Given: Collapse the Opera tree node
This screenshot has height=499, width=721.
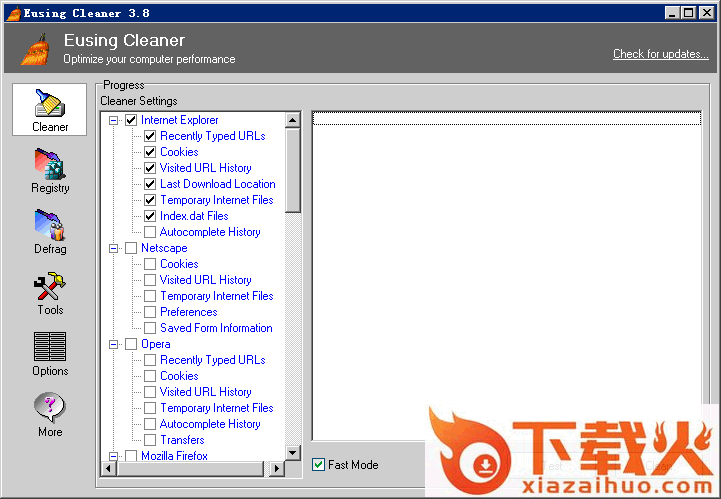Looking at the screenshot, I should point(114,344).
